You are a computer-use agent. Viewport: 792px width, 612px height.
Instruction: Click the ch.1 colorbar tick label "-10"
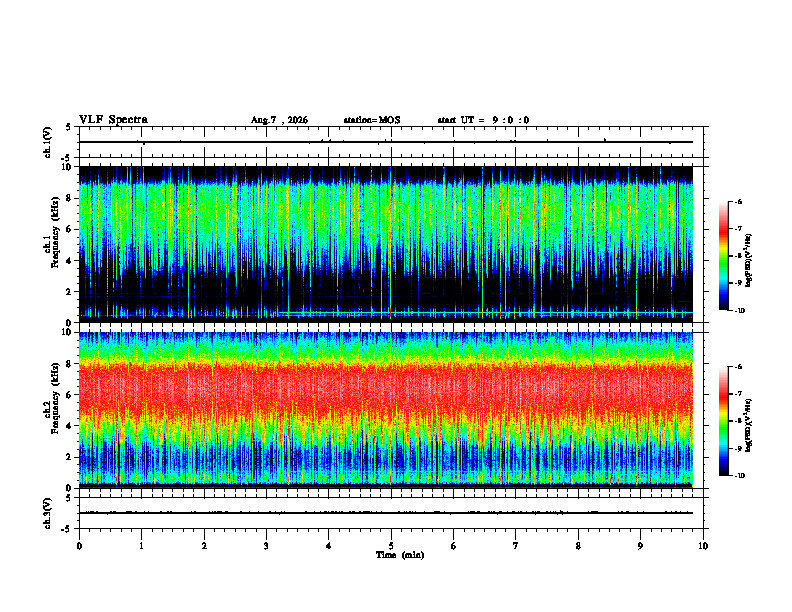(739, 311)
